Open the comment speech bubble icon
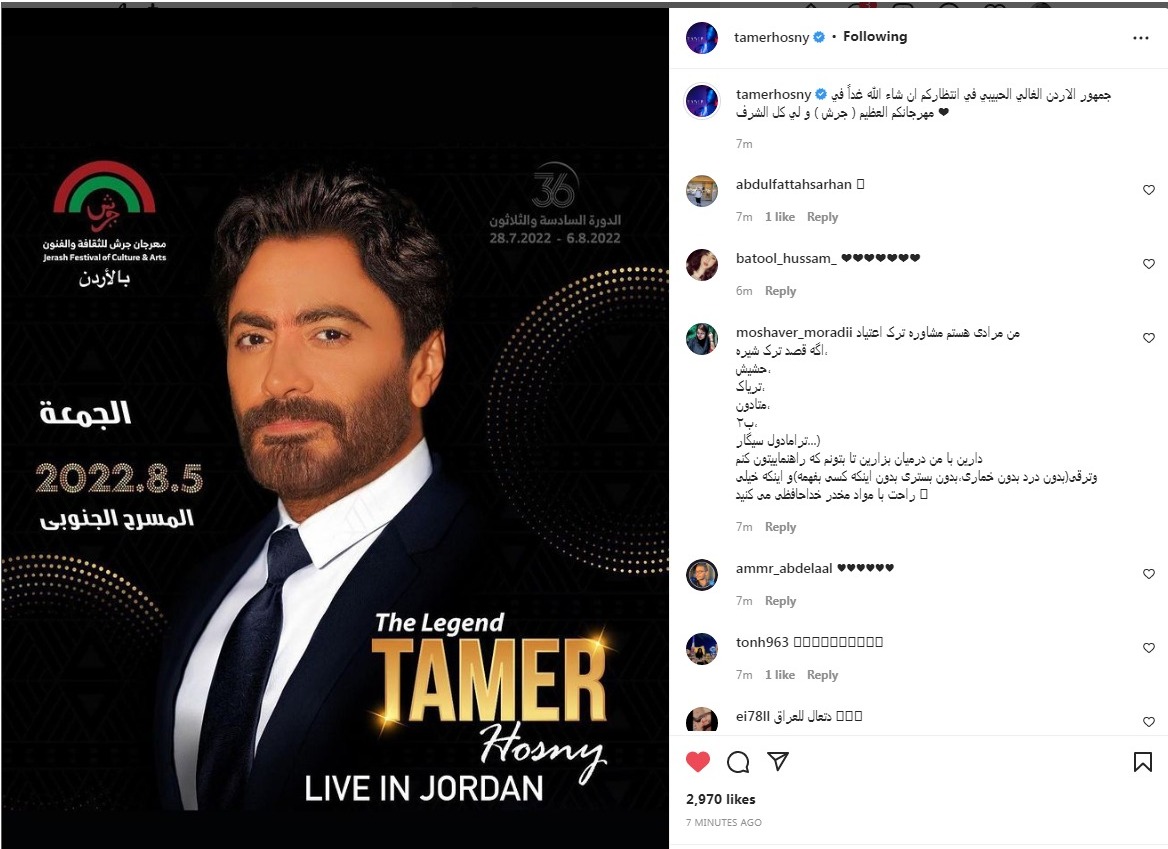Viewport: 1168px width, 849px height. click(738, 762)
